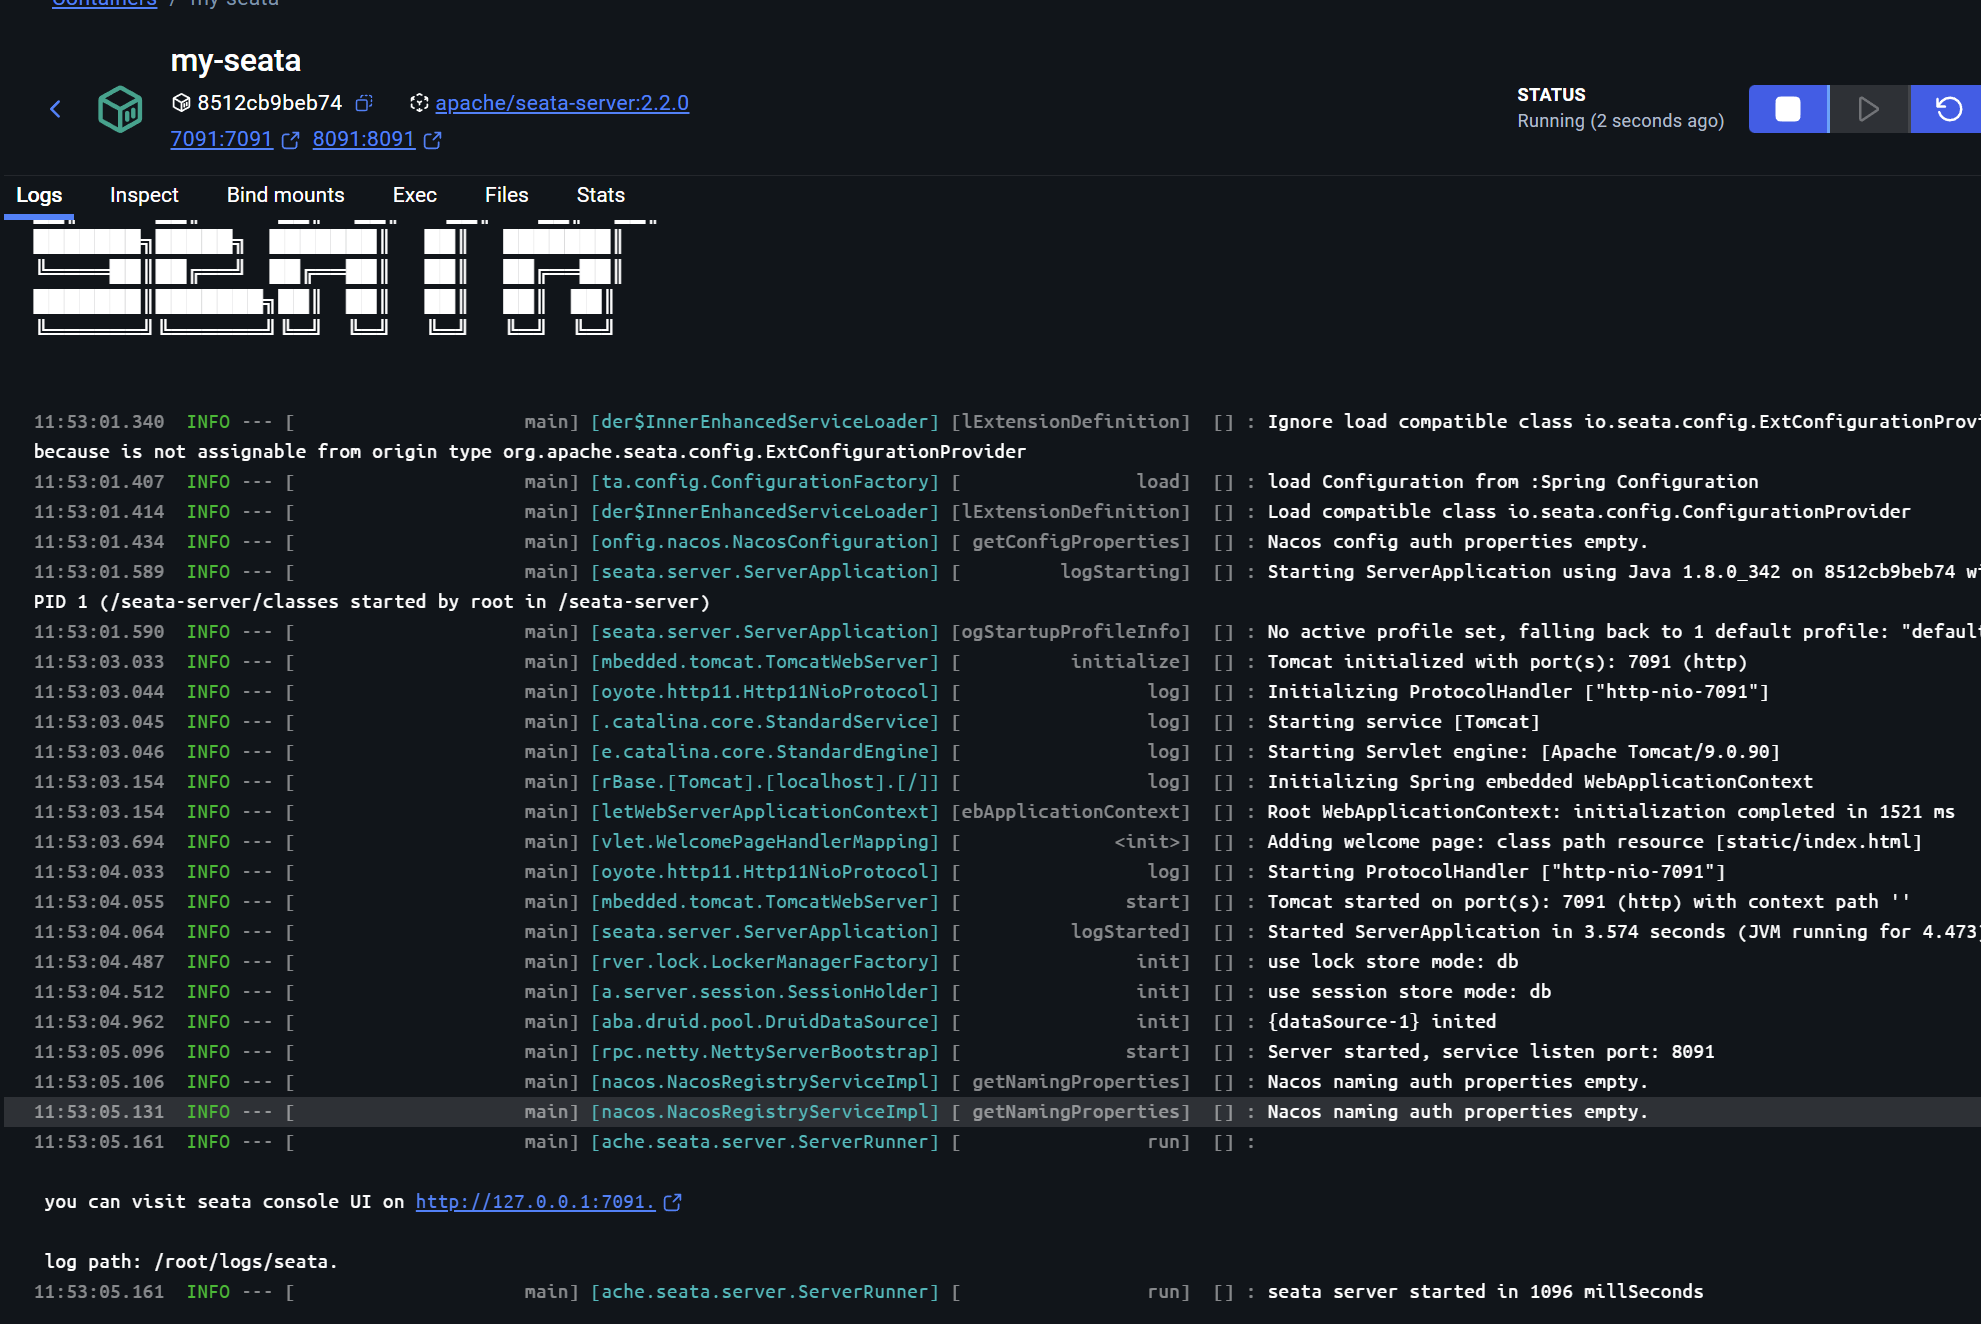Open the Exec tab
Viewport: 1981px width, 1324px height.
(x=414, y=195)
